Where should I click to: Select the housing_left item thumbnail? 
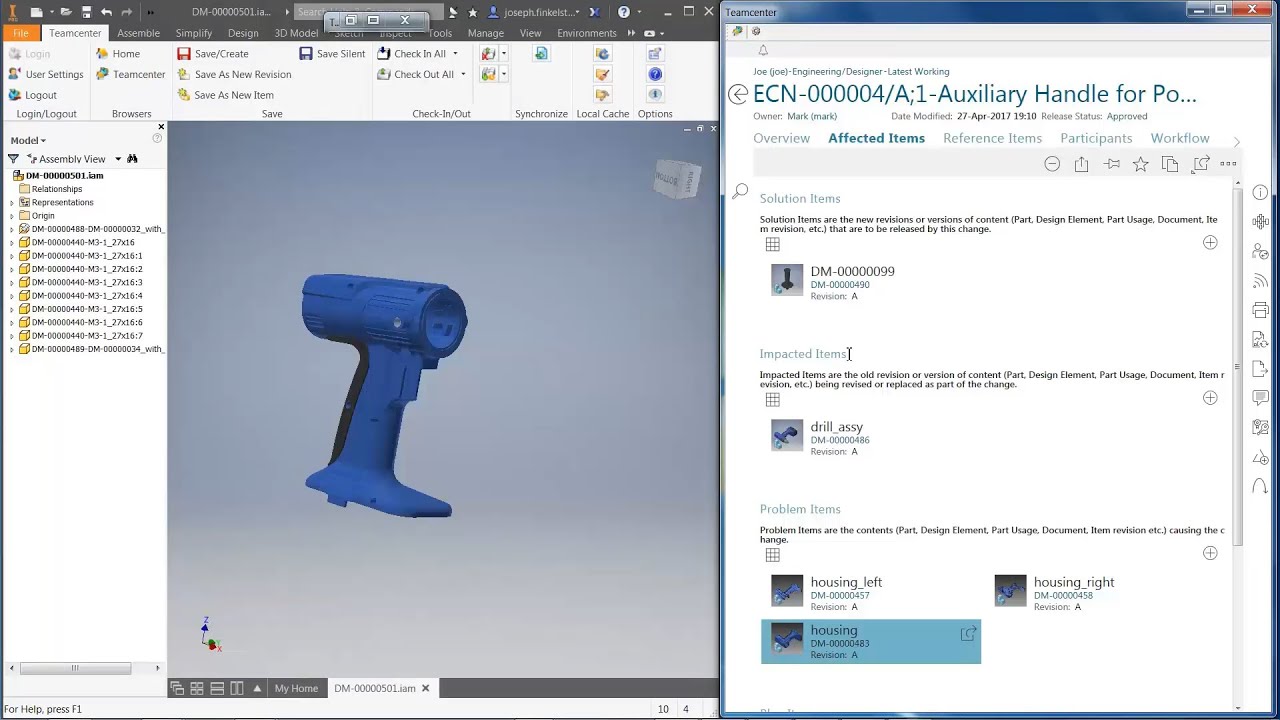tap(787, 590)
